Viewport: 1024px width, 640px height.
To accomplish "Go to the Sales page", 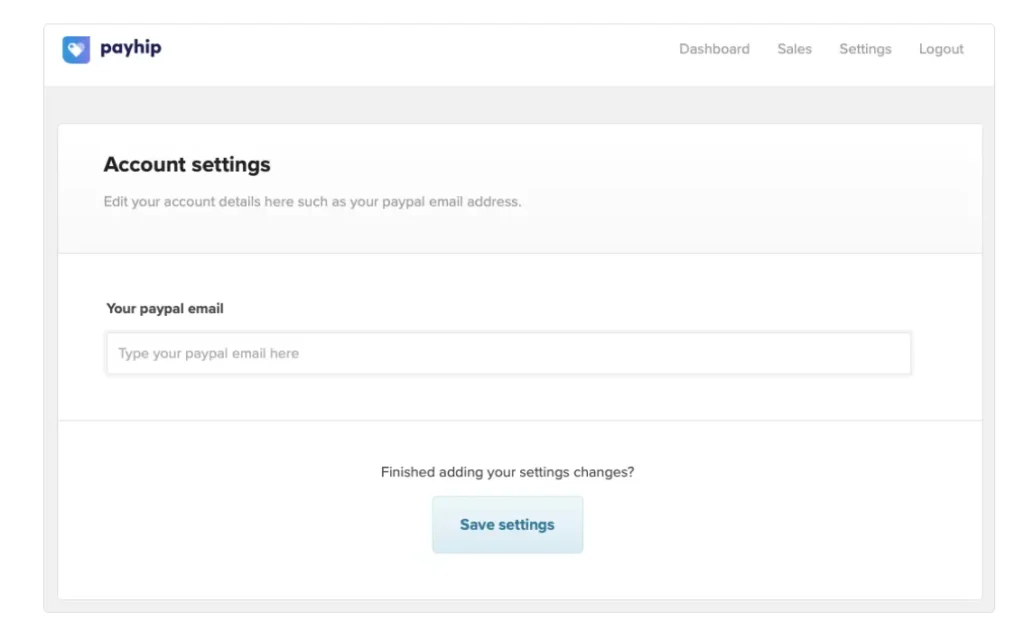I will pyautogui.click(x=794, y=49).
